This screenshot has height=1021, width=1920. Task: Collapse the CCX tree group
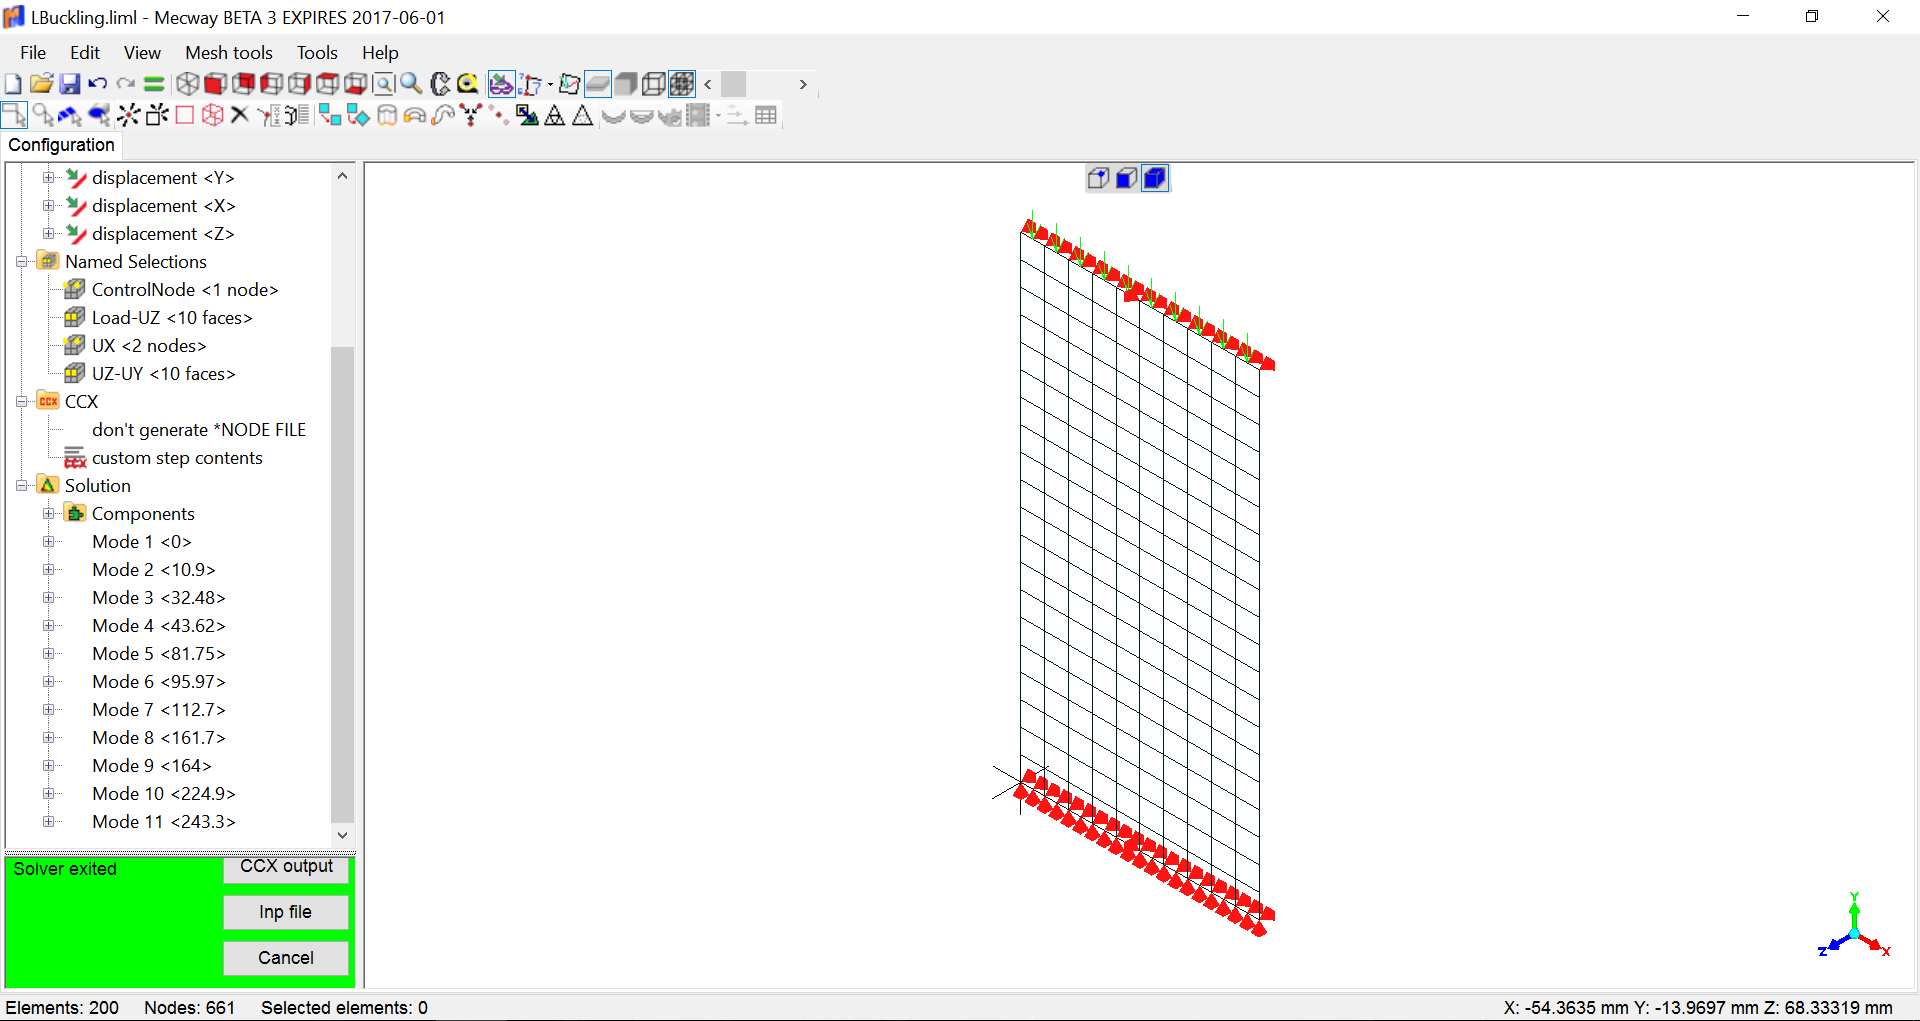coord(21,402)
